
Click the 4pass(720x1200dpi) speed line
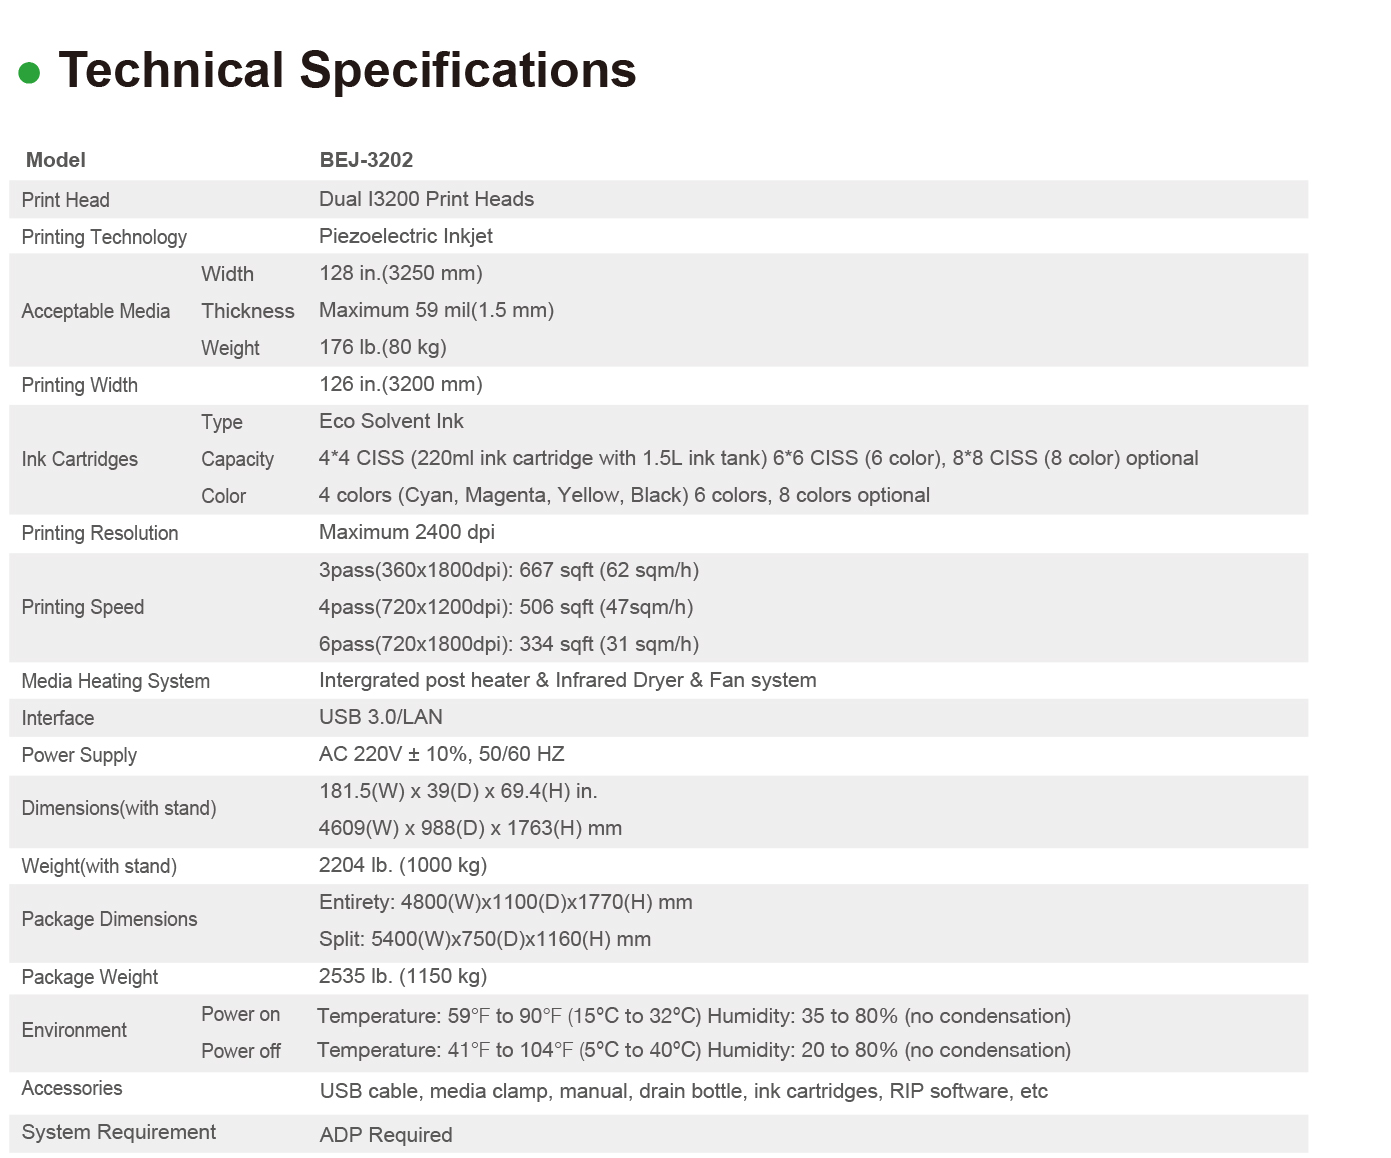(505, 607)
